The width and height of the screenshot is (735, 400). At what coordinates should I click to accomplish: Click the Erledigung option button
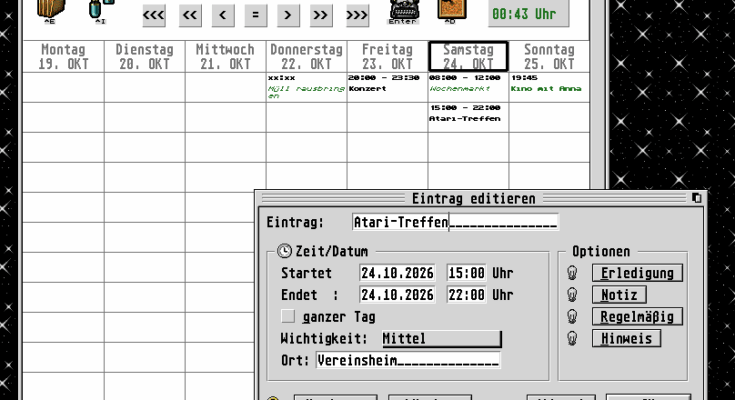[637, 273]
